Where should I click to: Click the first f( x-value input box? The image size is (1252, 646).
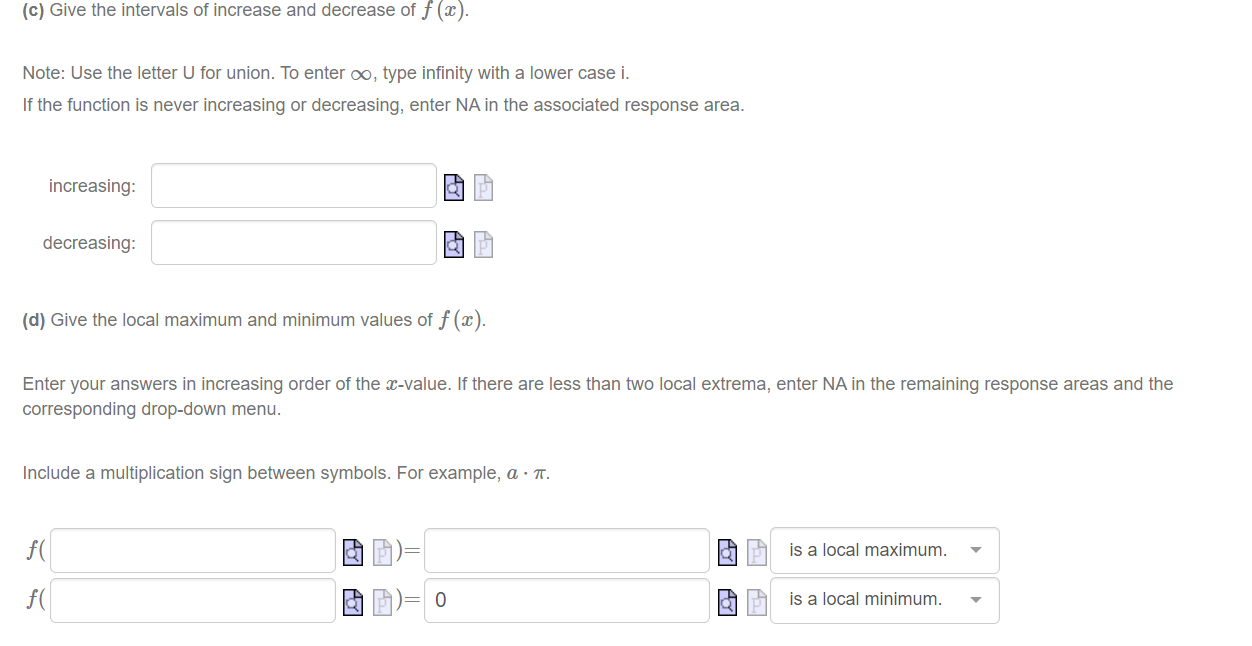tap(190, 550)
